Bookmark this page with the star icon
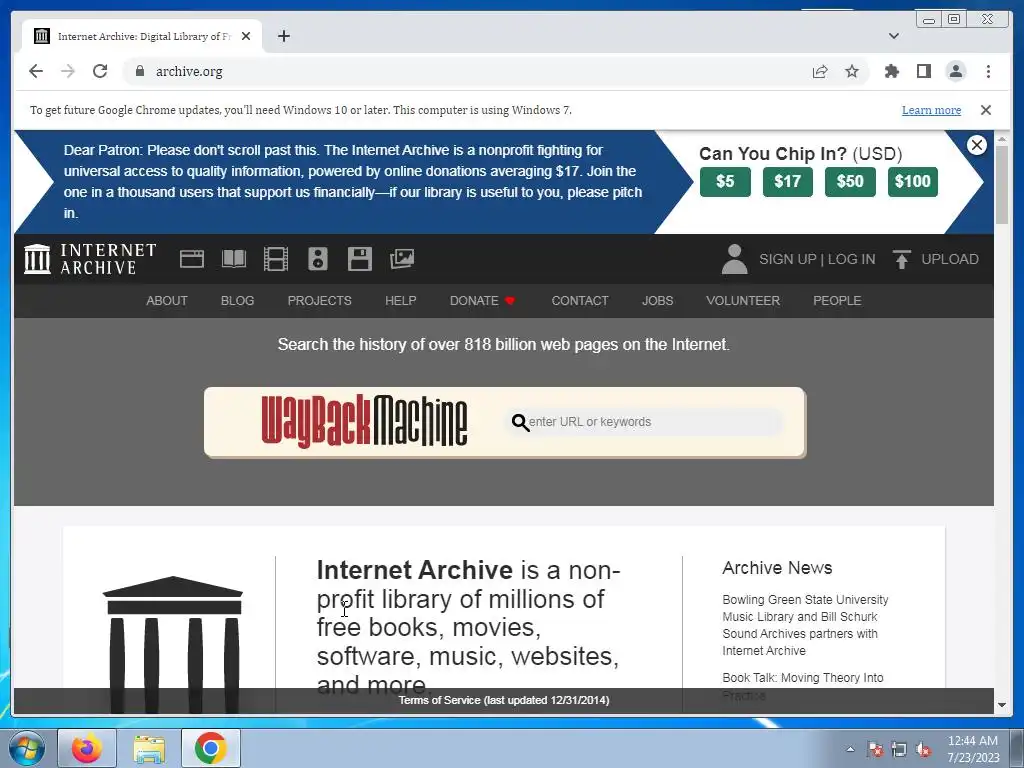1024x768 pixels. 852,71
